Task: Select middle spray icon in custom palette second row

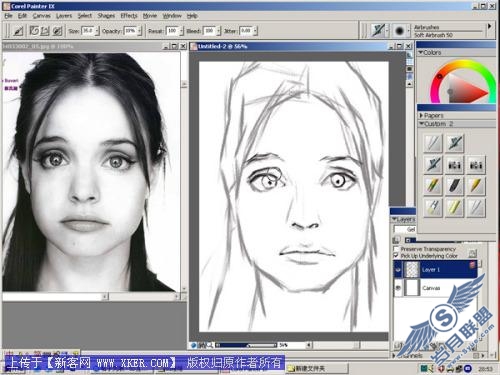Action: [x=455, y=164]
